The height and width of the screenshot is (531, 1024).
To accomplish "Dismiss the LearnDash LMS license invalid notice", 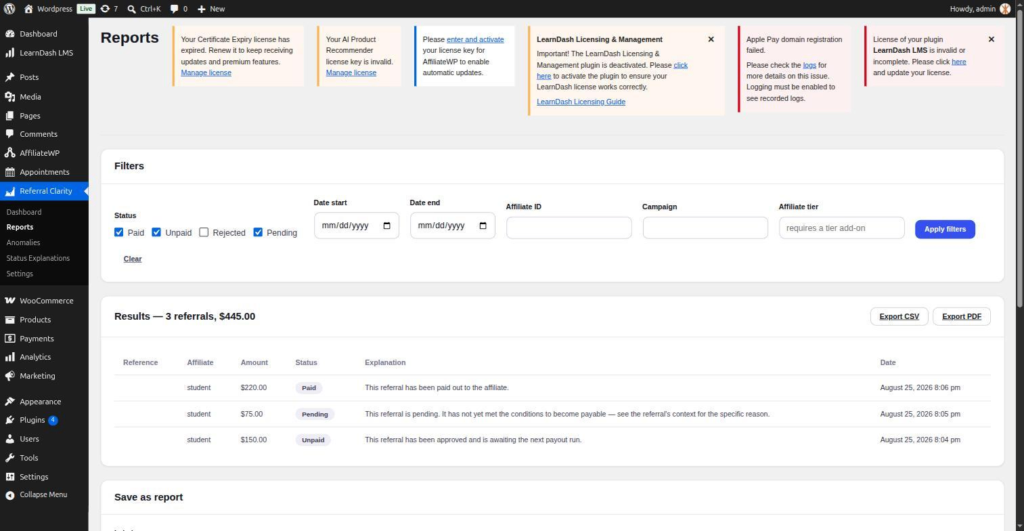I will [991, 39].
